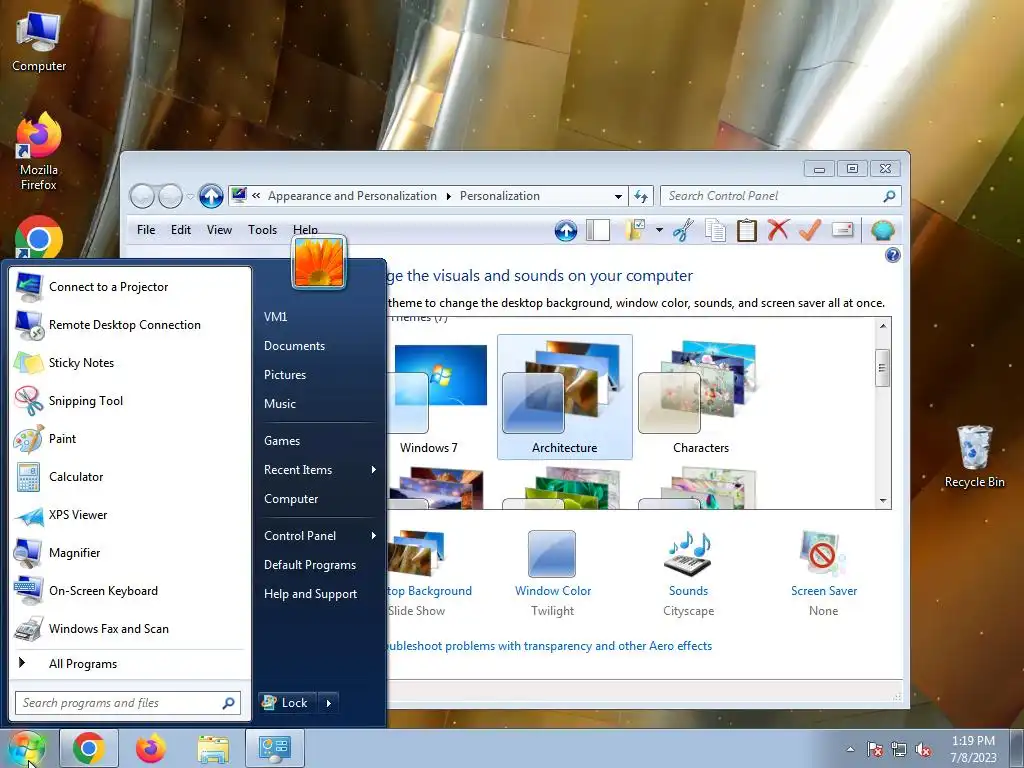Click the Start orb button
Screen dimensions: 1024x768
[x=27, y=748]
